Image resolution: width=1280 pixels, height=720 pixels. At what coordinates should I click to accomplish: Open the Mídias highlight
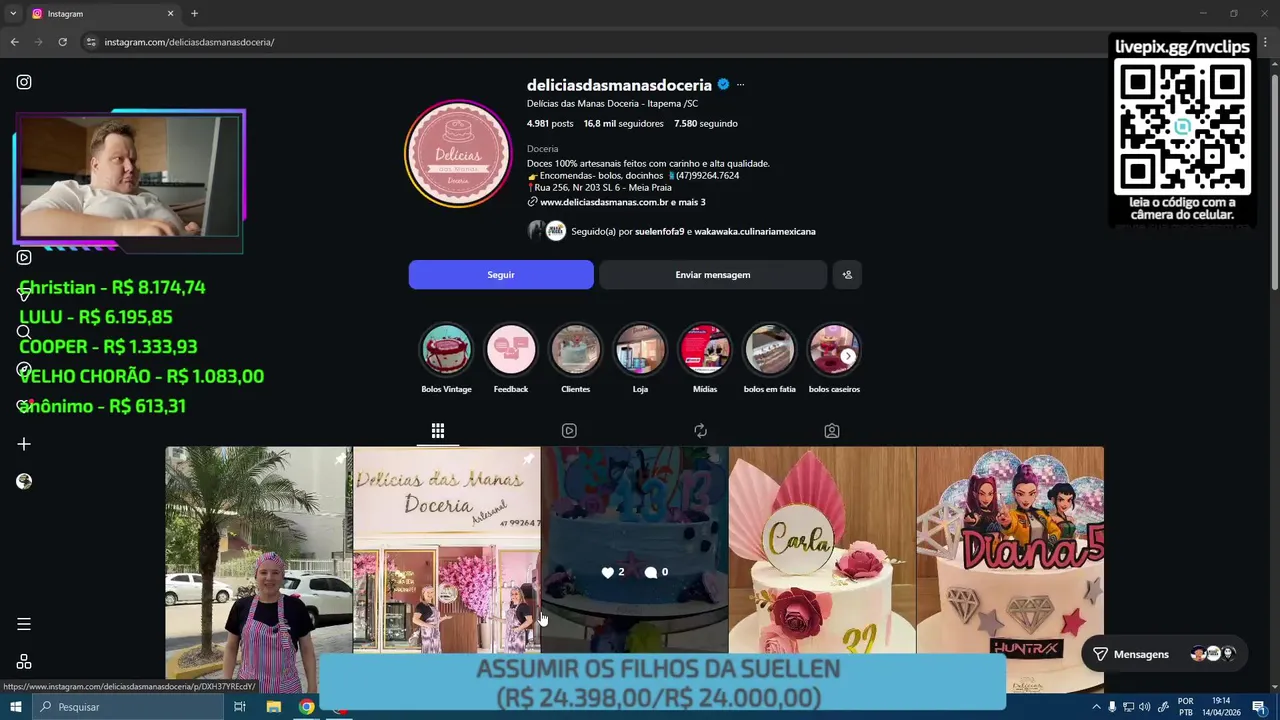[x=705, y=358]
